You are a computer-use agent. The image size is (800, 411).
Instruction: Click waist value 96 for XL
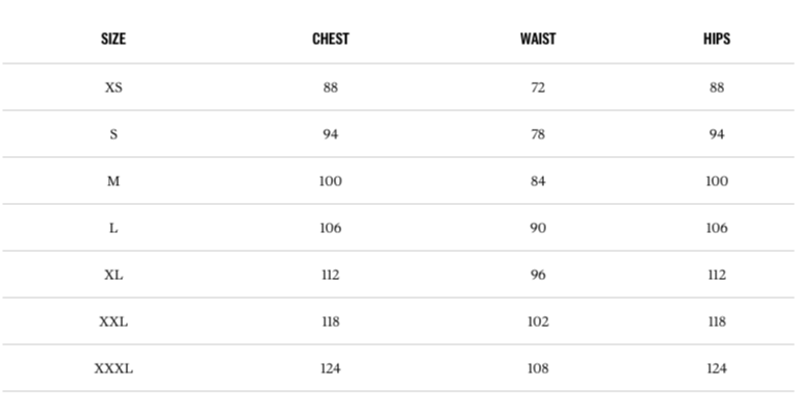point(538,275)
